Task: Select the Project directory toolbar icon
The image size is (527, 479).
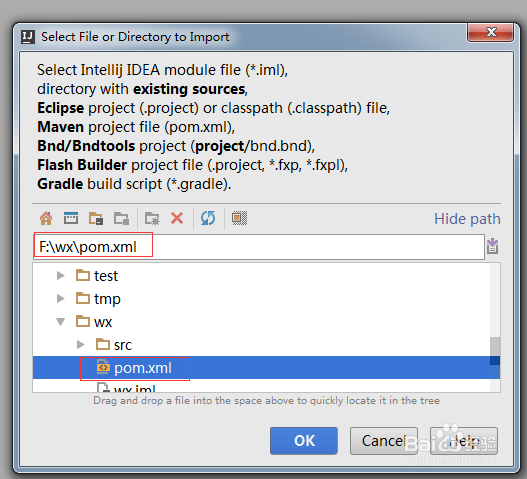Action: [96, 218]
